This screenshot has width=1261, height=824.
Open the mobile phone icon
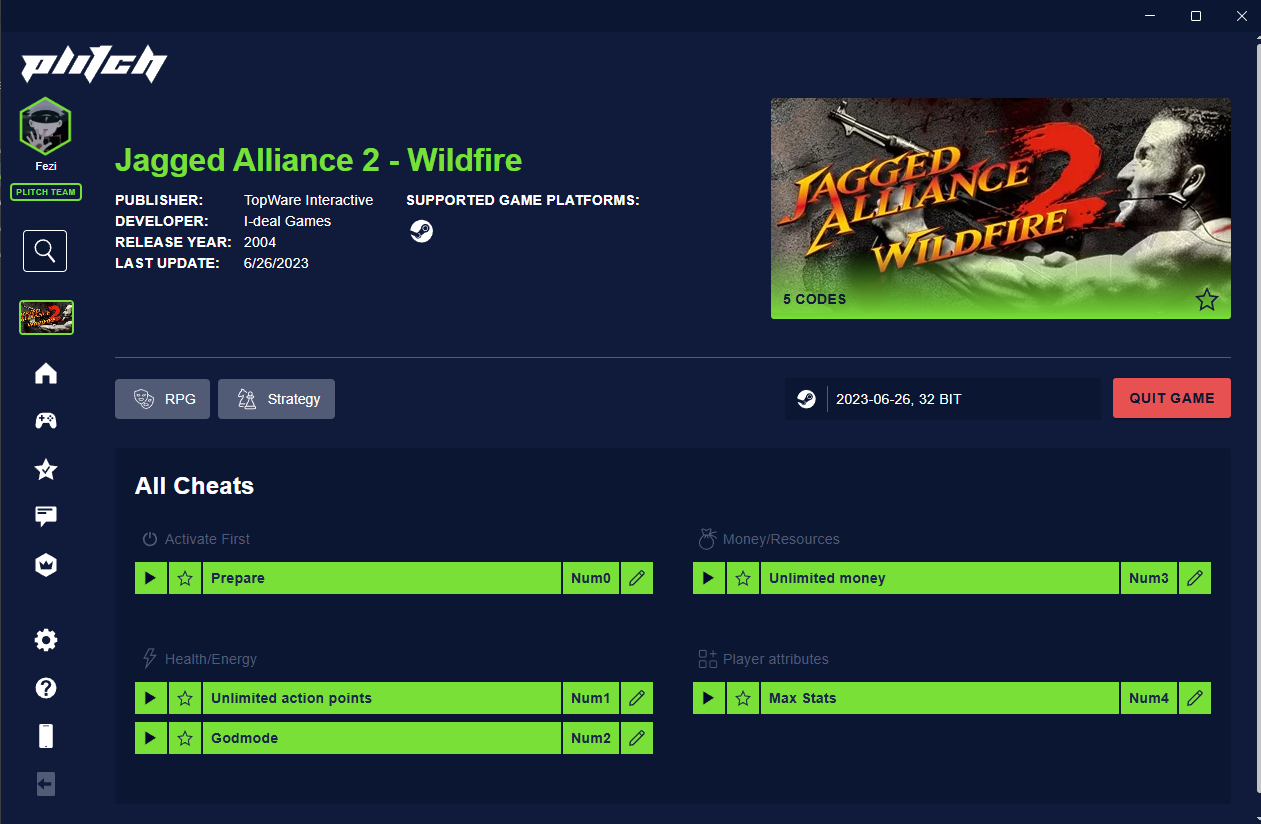[46, 736]
